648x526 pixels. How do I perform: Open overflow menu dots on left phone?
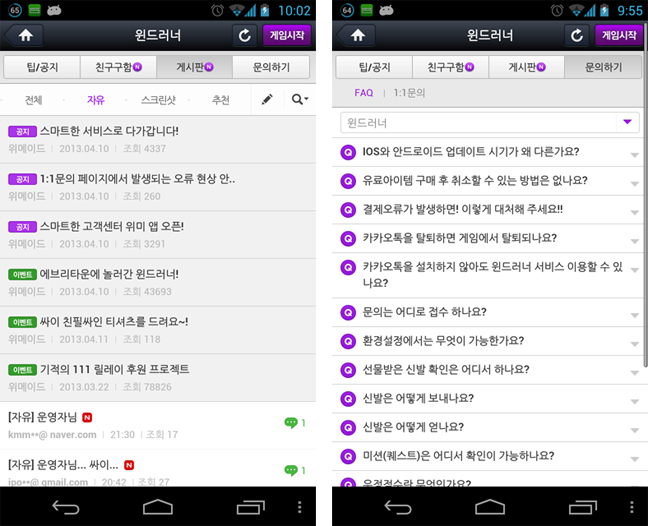click(300, 507)
